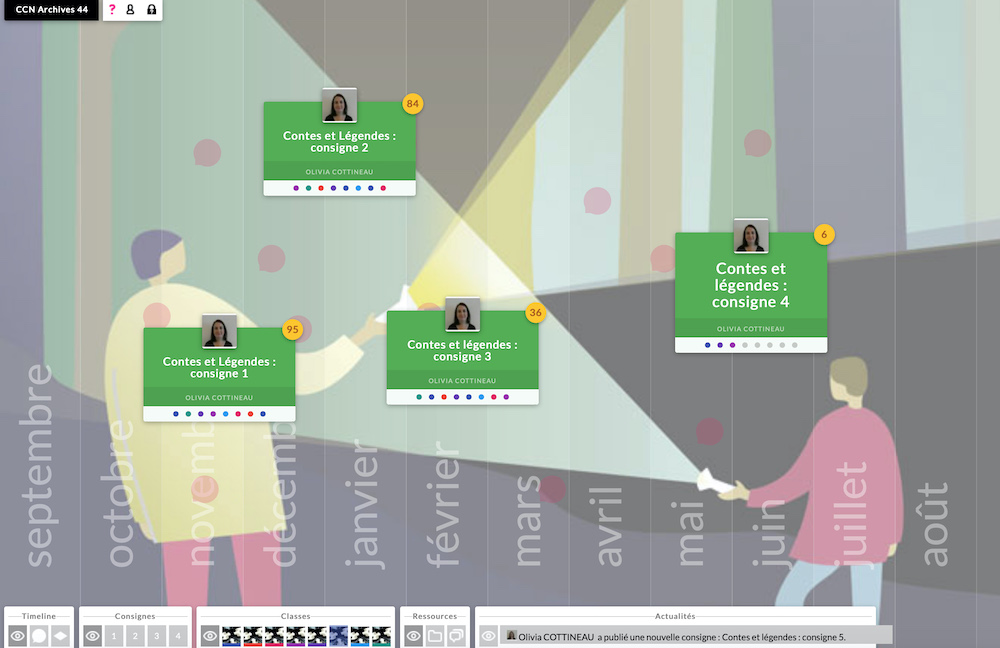
Task: Click the pink question mark help icon
Action: point(112,10)
